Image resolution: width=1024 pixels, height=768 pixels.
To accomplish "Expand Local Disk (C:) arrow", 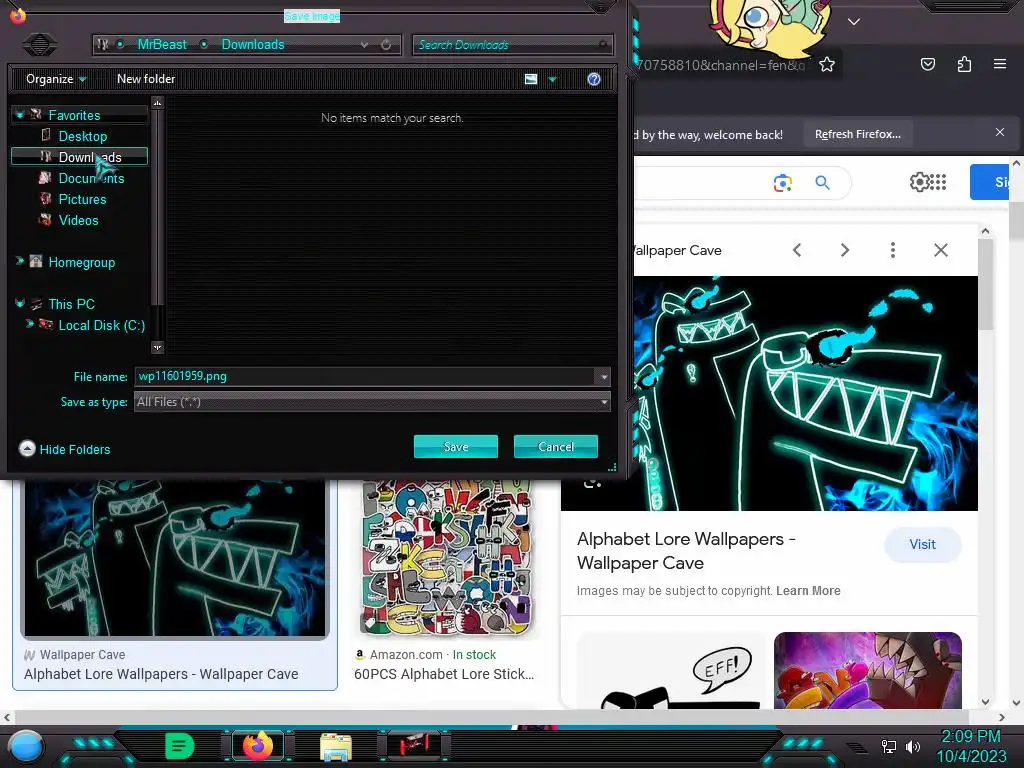I will pyautogui.click(x=29, y=324).
